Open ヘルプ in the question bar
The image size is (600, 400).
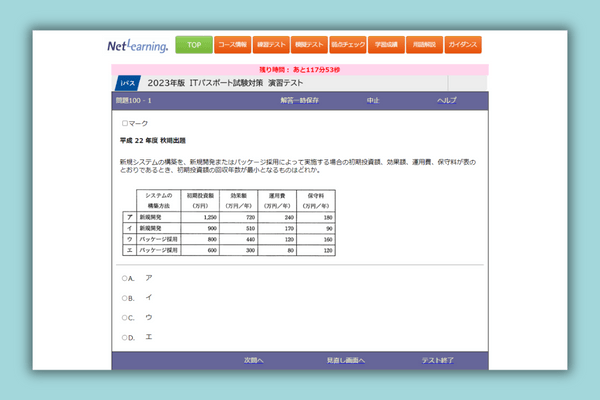447,101
